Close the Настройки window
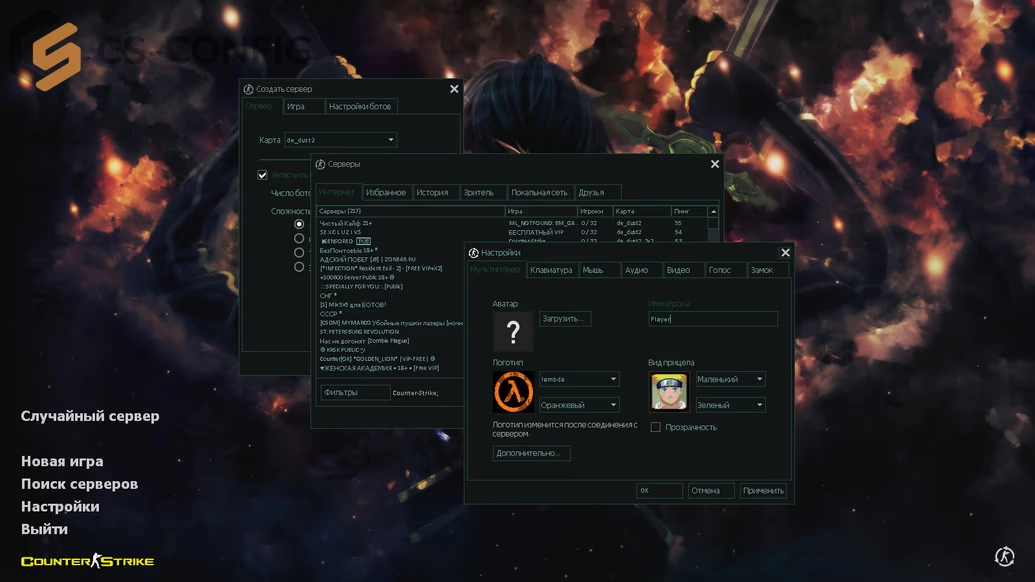1035x582 pixels. [785, 253]
